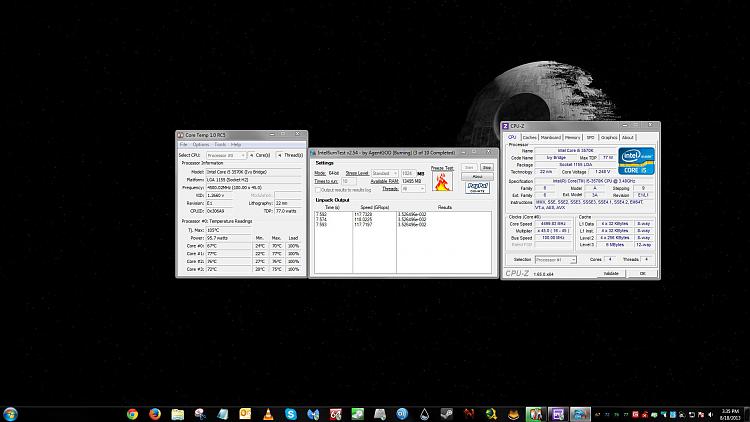
Task: Open the Help menu in Core Temp
Action: pyautogui.click(x=236, y=144)
